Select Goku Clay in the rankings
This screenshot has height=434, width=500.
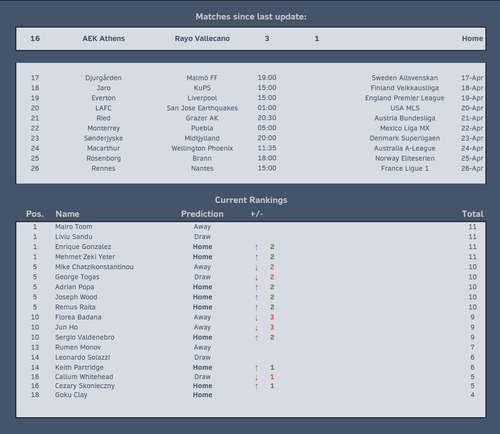71,395
